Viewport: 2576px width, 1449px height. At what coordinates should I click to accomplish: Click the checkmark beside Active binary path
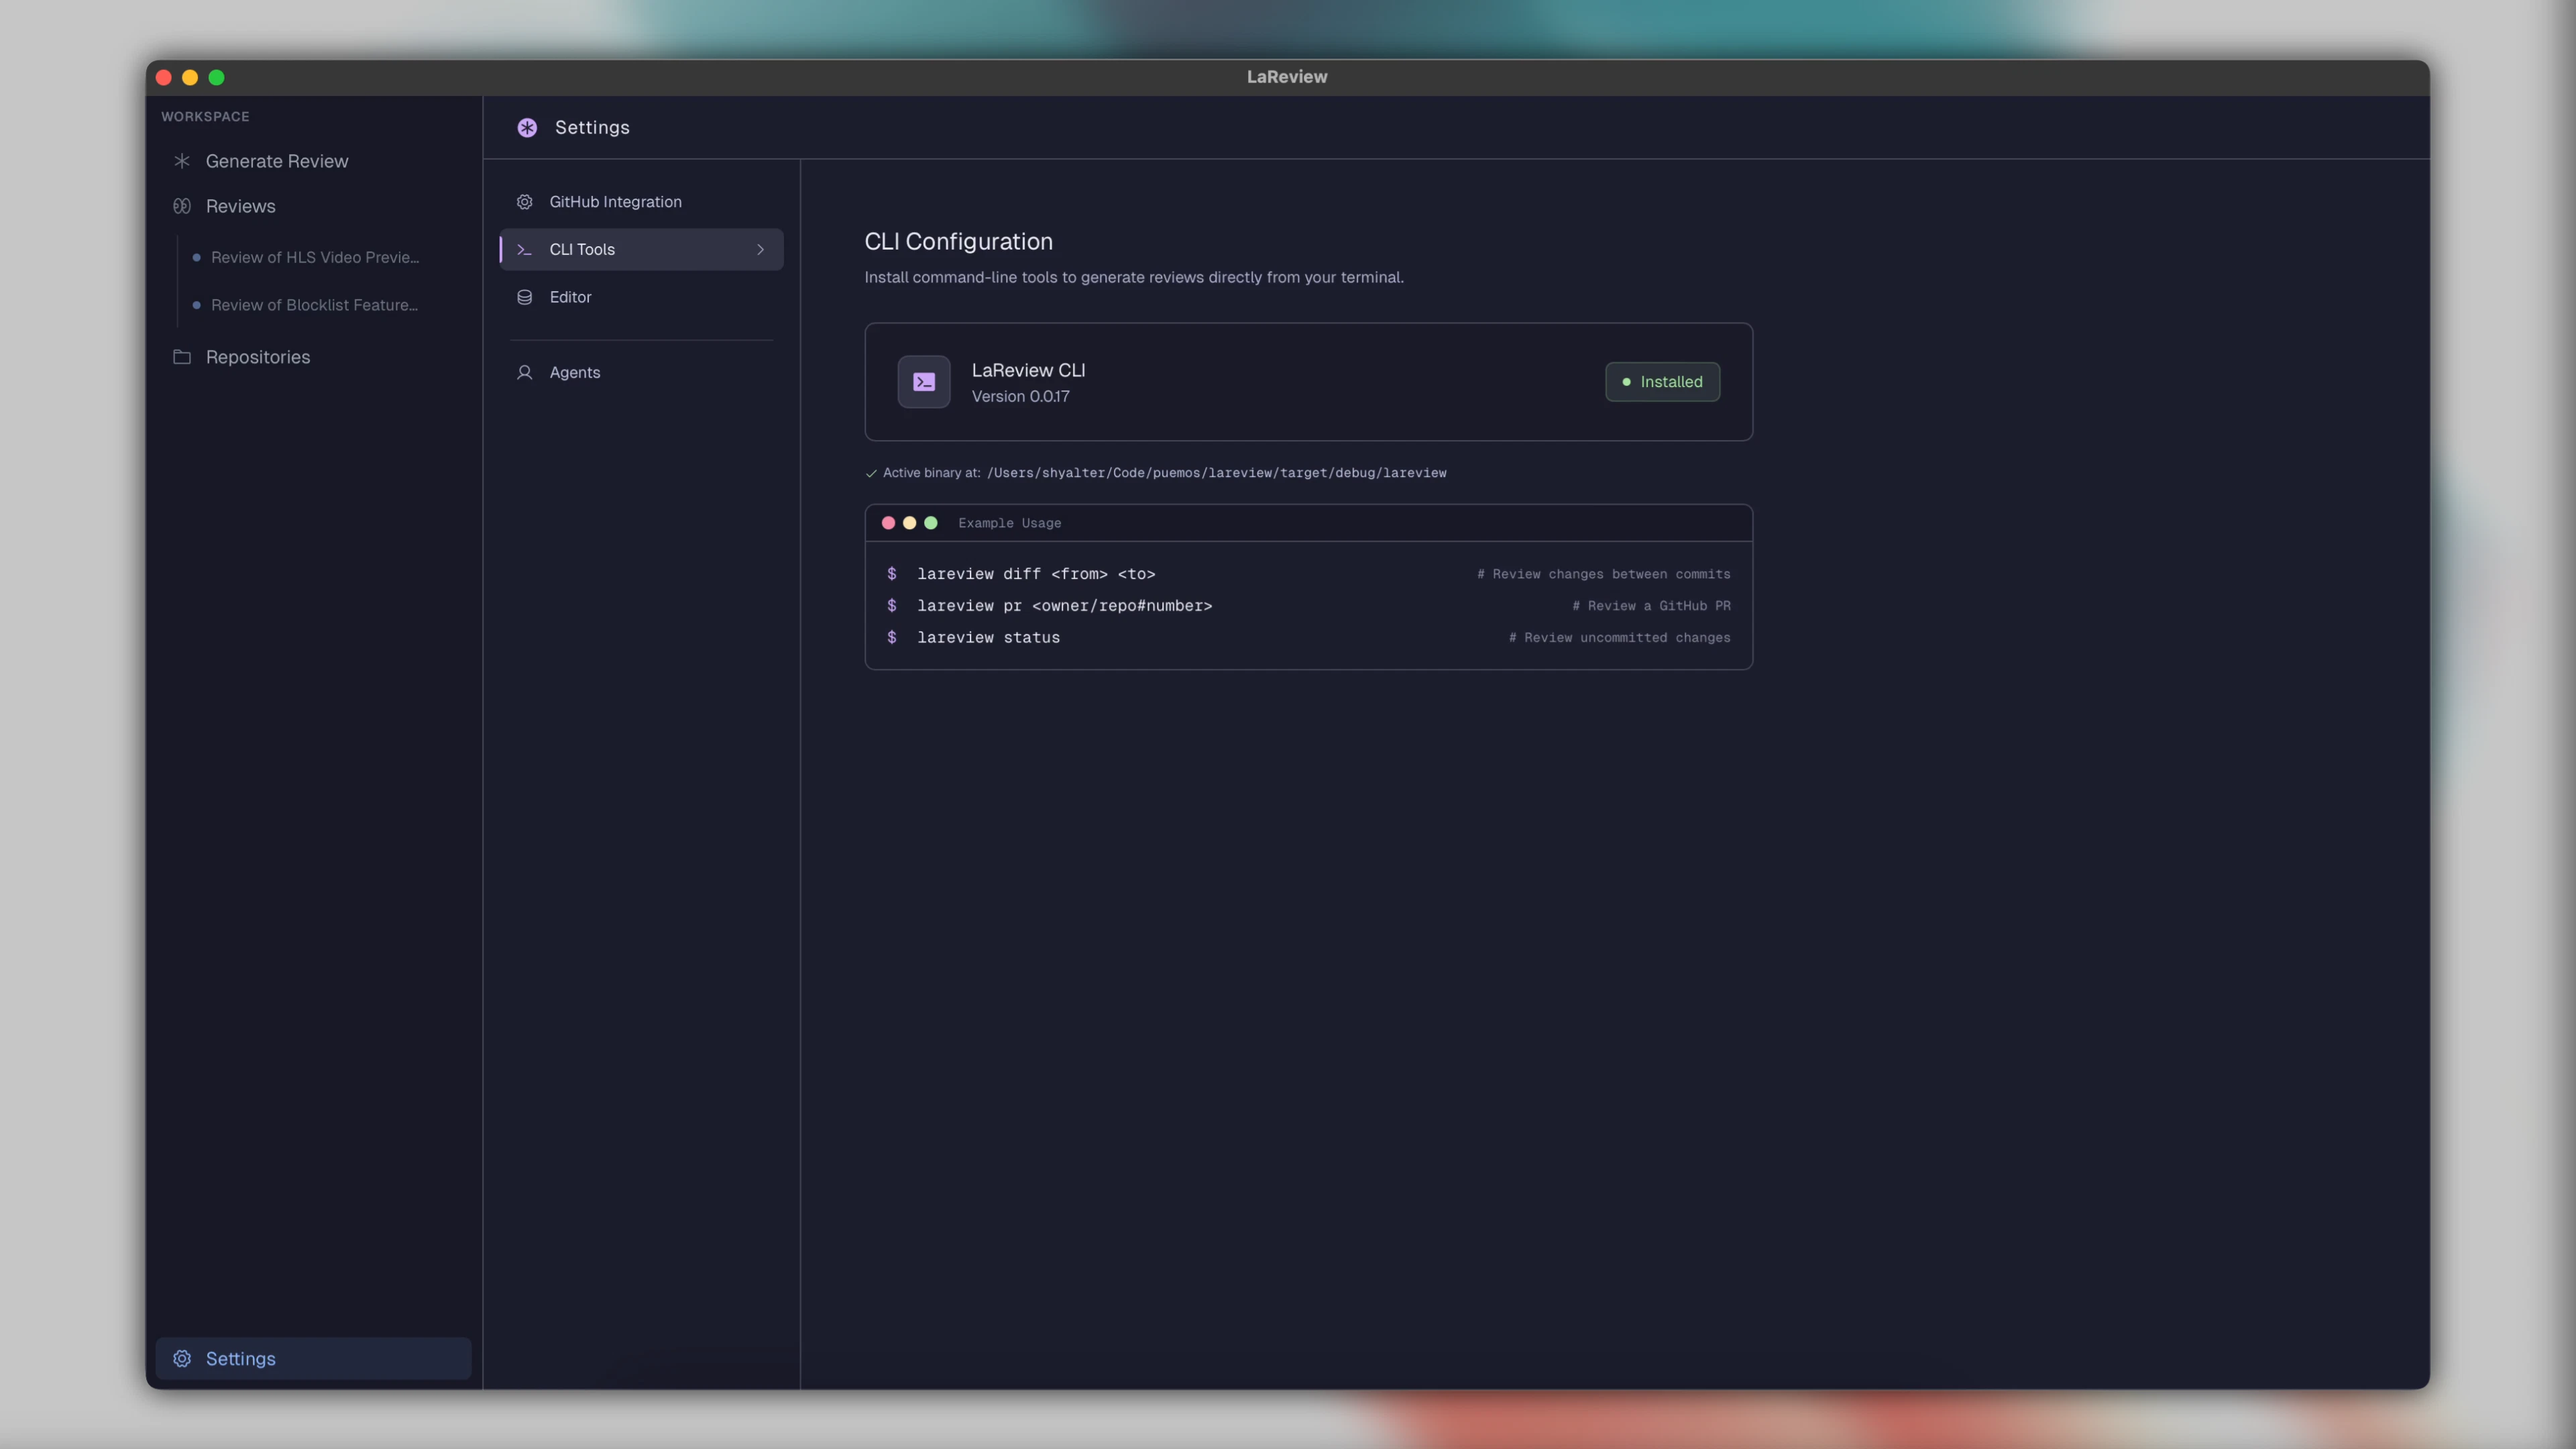[x=871, y=473]
